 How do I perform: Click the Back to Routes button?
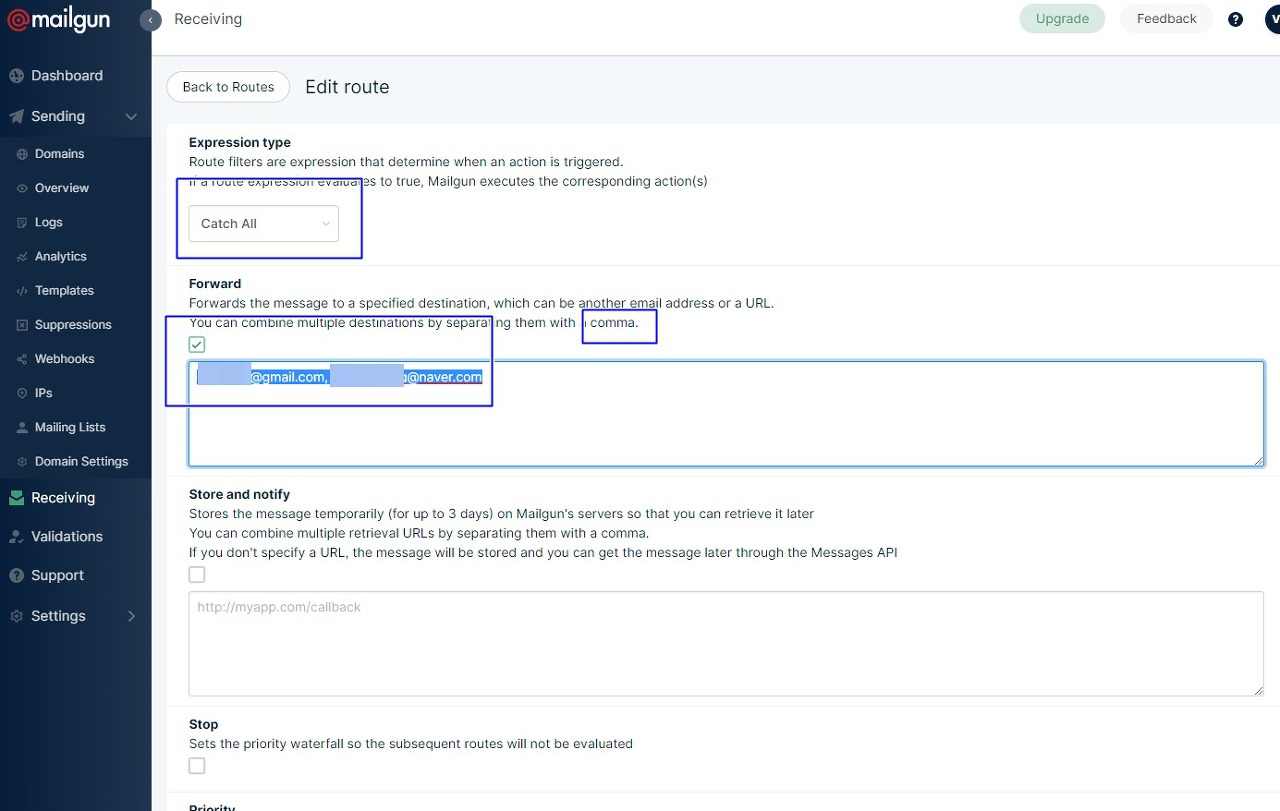point(228,87)
